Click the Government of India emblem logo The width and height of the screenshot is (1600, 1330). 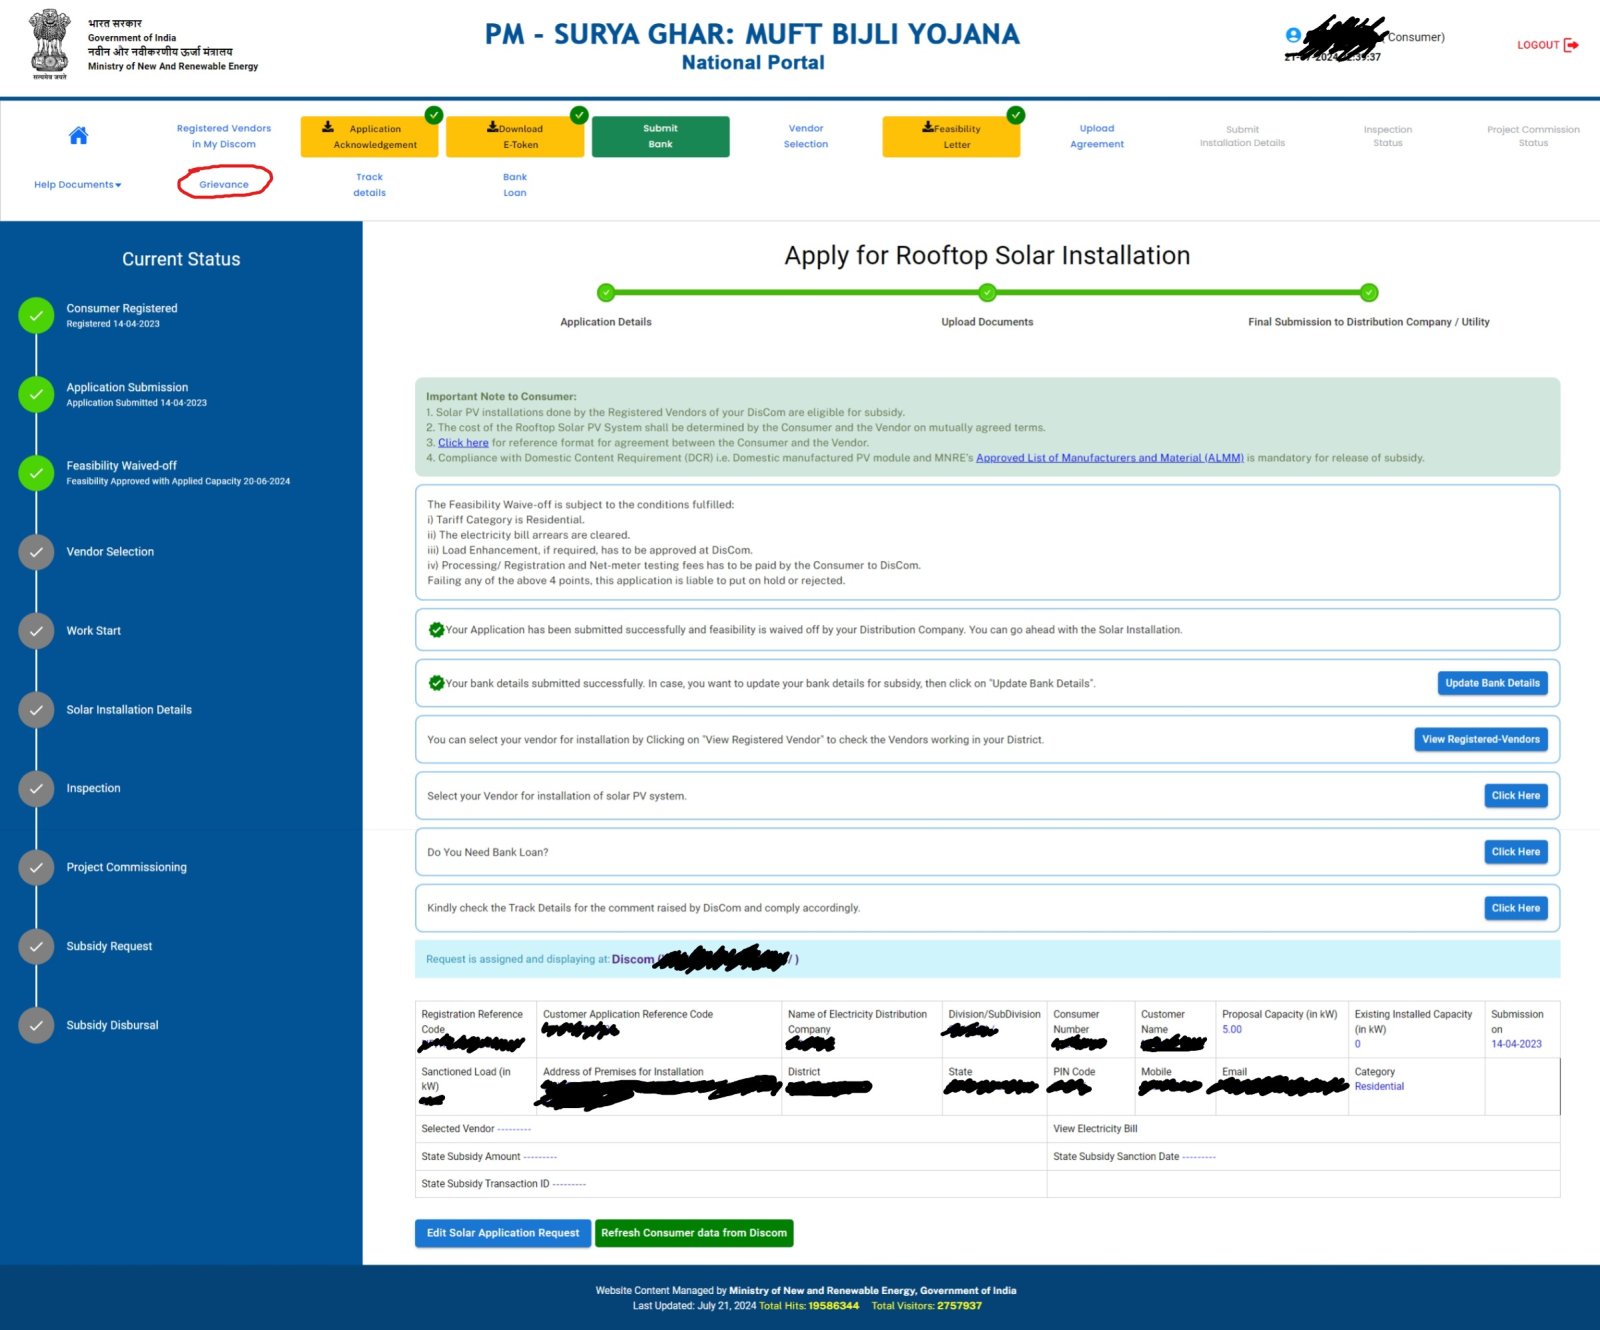pyautogui.click(x=49, y=44)
